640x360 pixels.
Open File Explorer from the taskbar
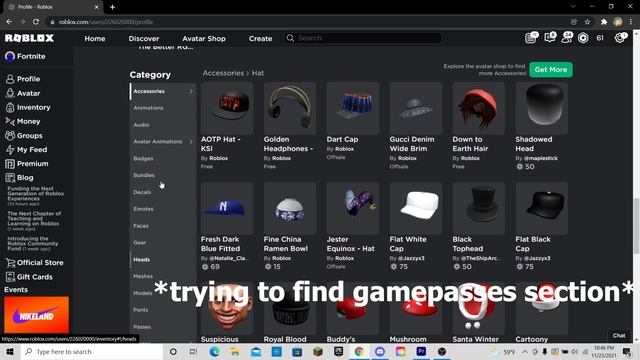point(235,351)
